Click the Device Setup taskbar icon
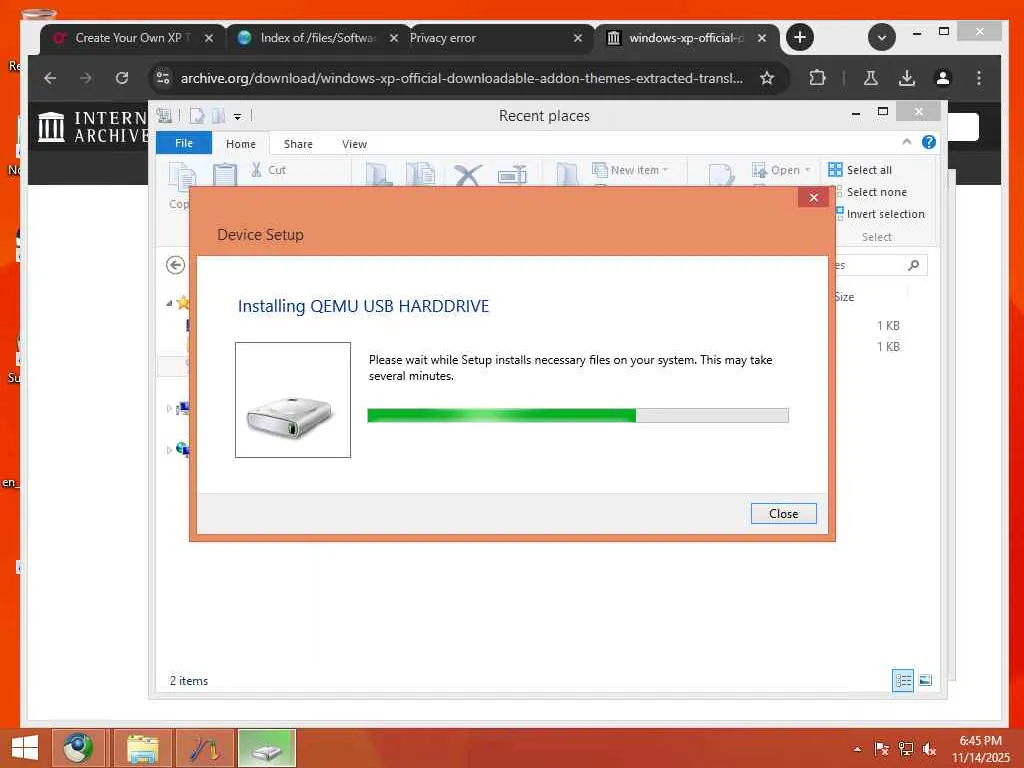 [266, 748]
